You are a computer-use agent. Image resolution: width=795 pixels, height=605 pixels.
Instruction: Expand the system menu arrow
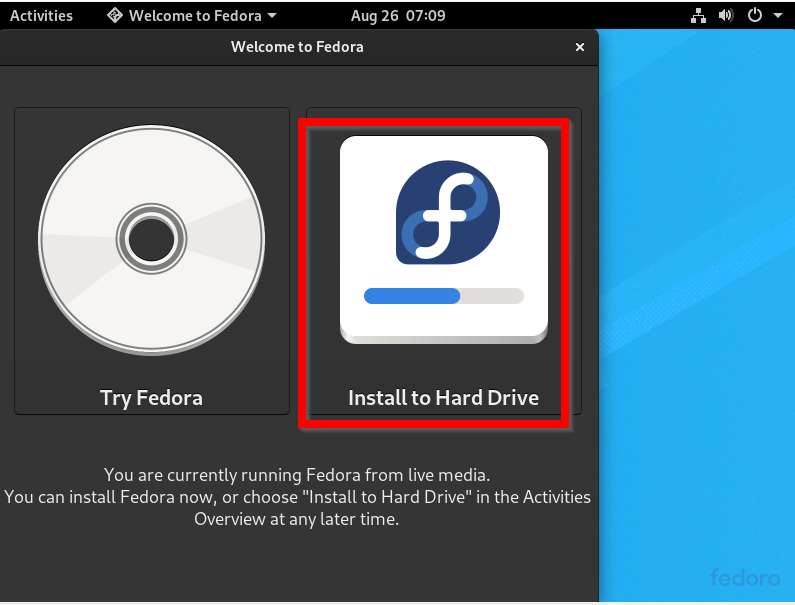pyautogui.click(x=778, y=15)
